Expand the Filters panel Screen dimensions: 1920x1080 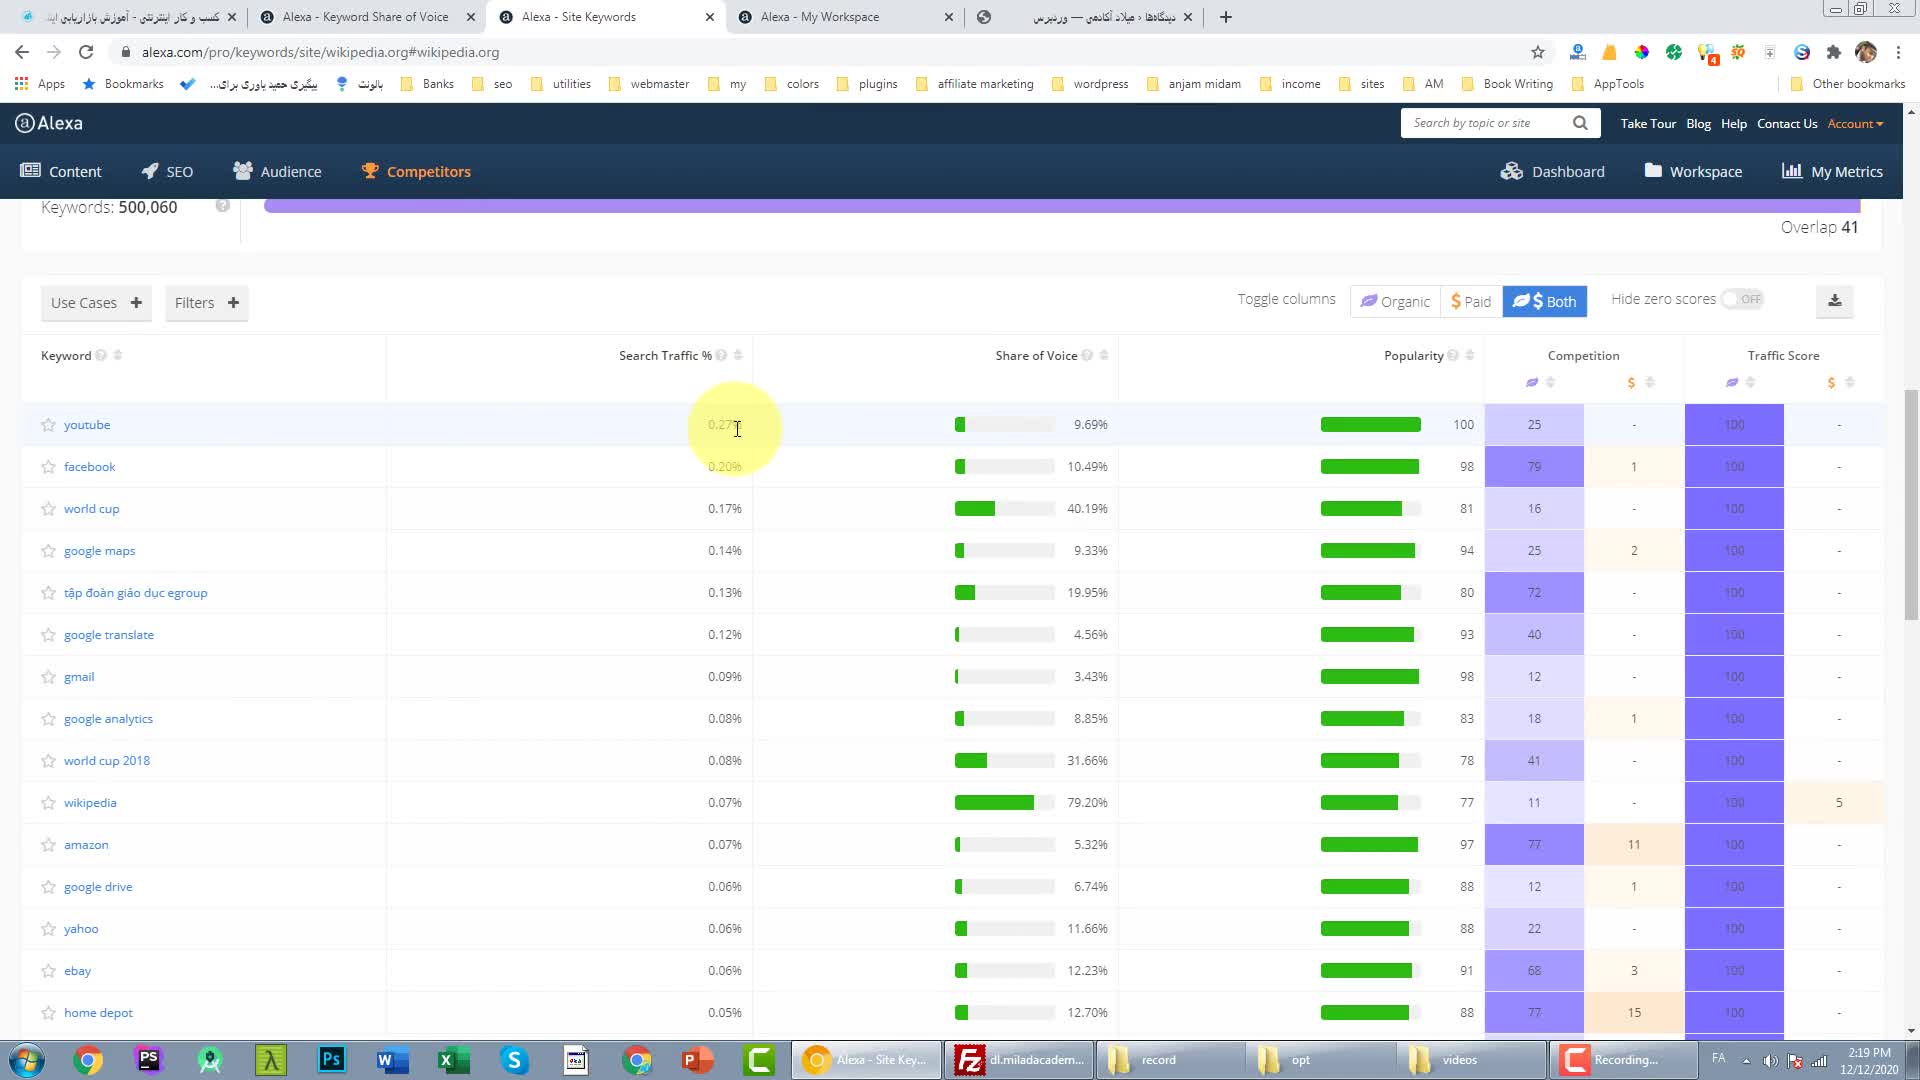pyautogui.click(x=206, y=302)
